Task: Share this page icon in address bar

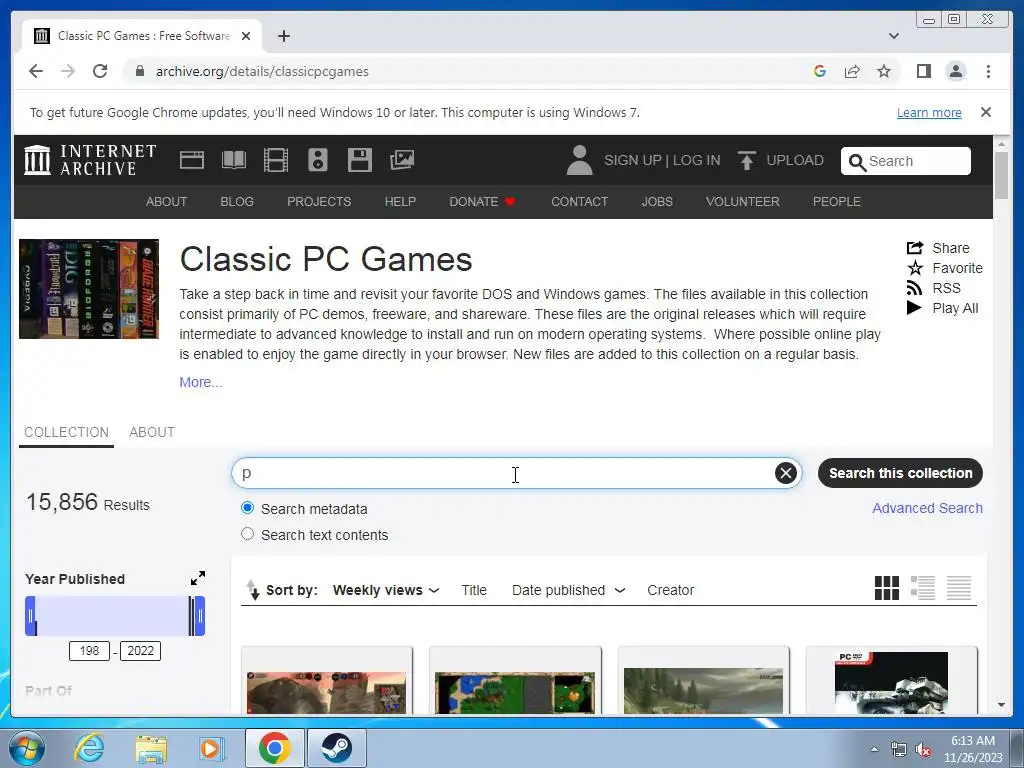Action: (x=852, y=71)
